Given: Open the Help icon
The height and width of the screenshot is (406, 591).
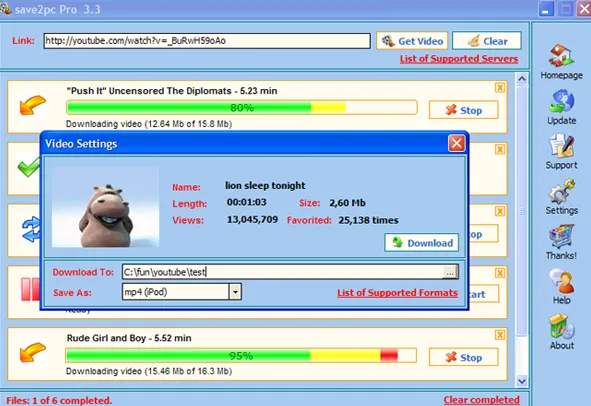Looking at the screenshot, I should point(562,281).
